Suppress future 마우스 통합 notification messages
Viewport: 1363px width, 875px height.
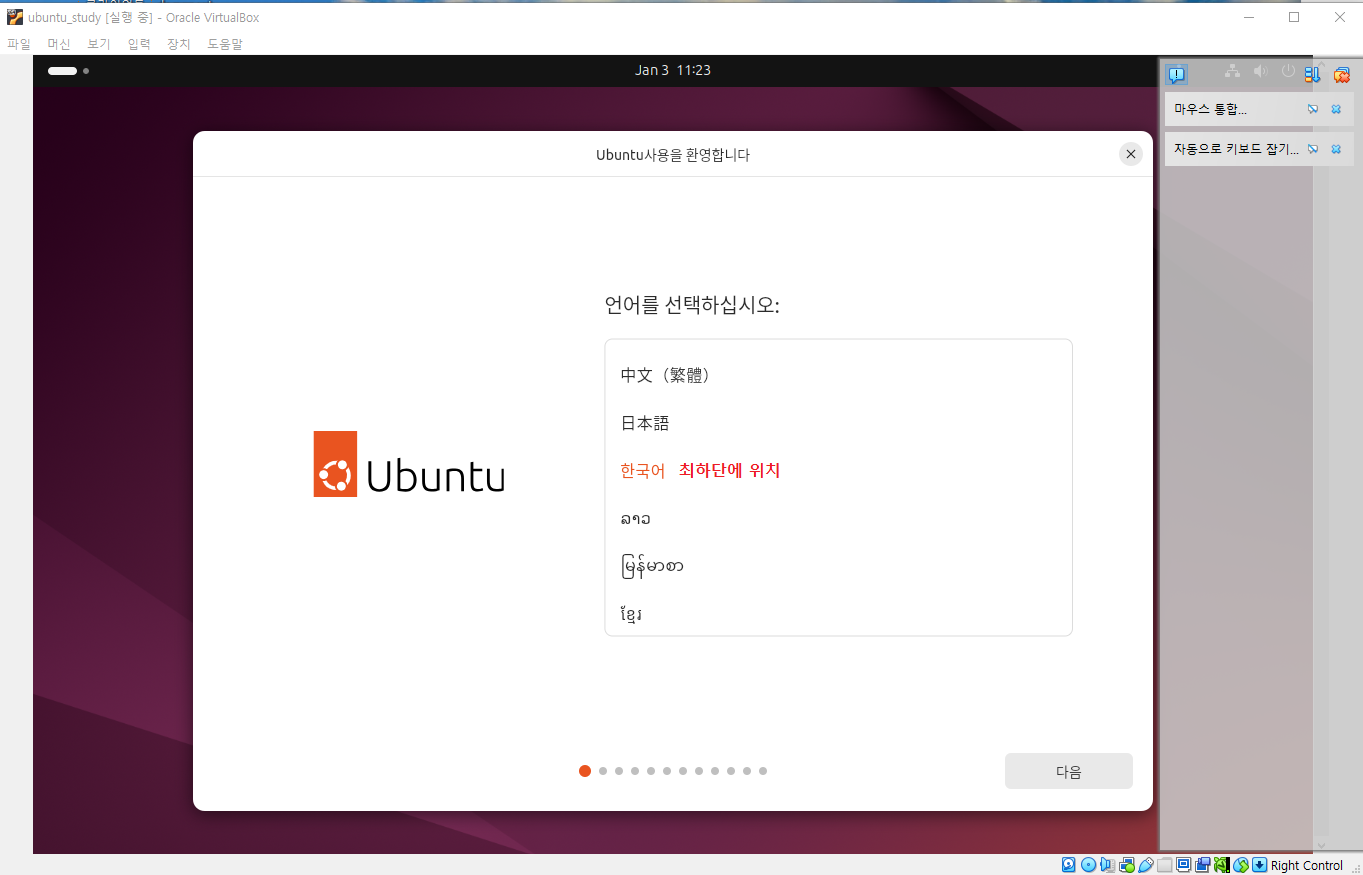click(1313, 109)
